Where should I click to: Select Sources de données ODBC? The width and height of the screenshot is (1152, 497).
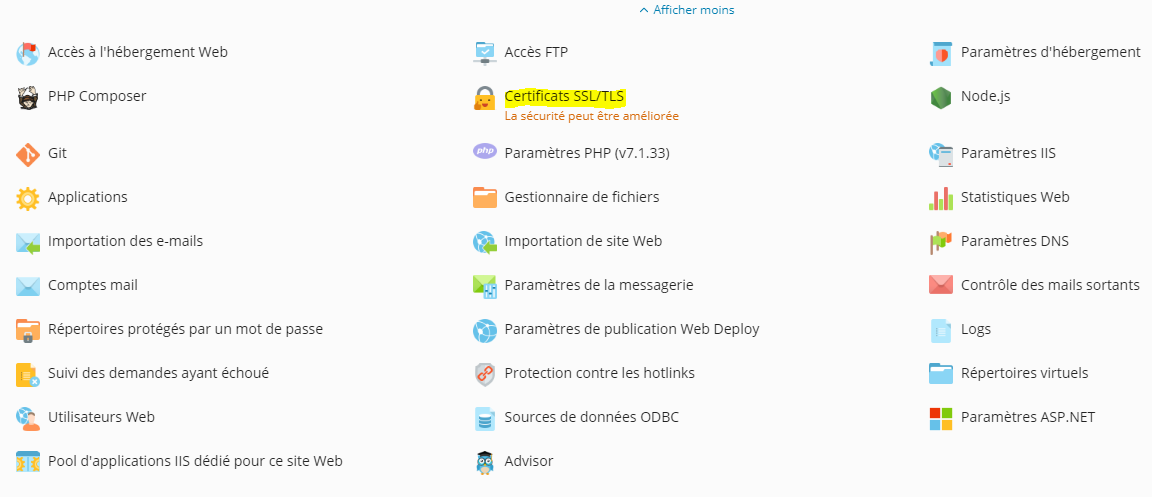(x=591, y=418)
